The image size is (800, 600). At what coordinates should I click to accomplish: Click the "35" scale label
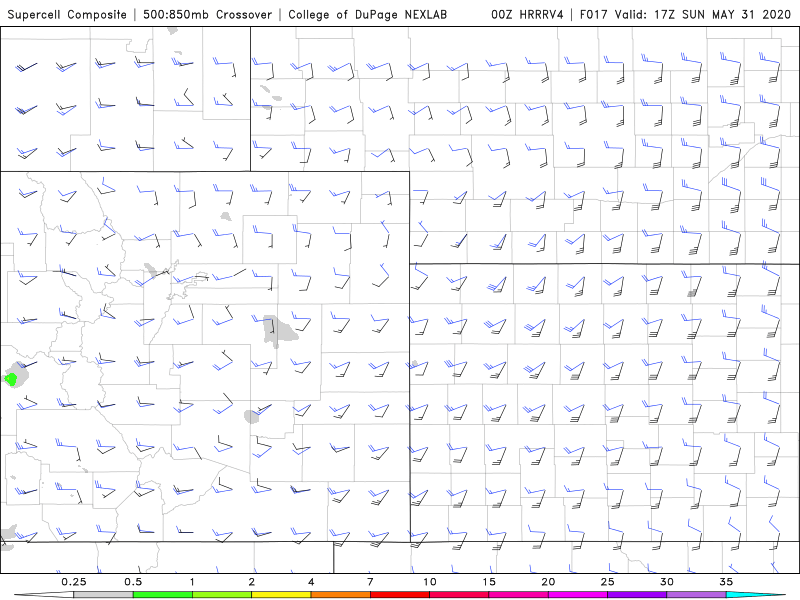point(726,582)
